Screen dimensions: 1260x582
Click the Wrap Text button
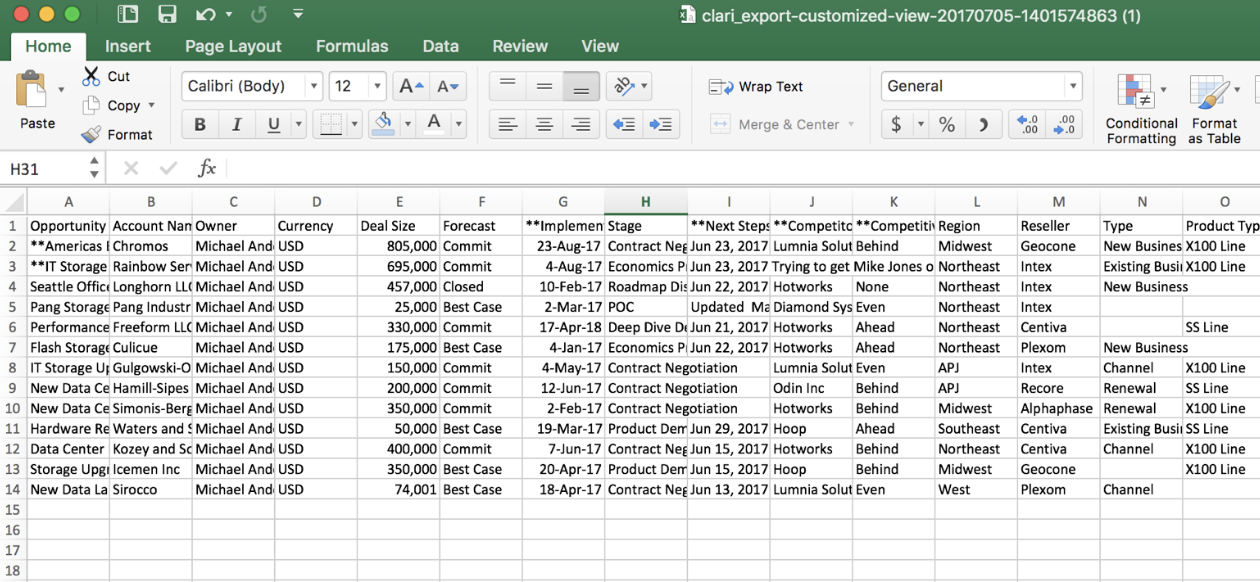tap(756, 87)
